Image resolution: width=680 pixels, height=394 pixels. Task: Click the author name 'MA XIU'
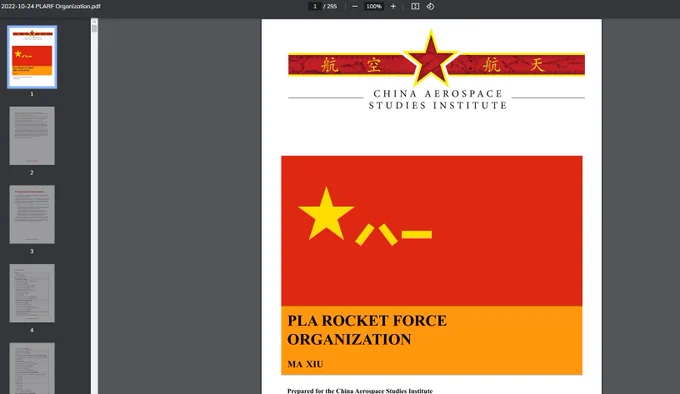[x=305, y=364]
